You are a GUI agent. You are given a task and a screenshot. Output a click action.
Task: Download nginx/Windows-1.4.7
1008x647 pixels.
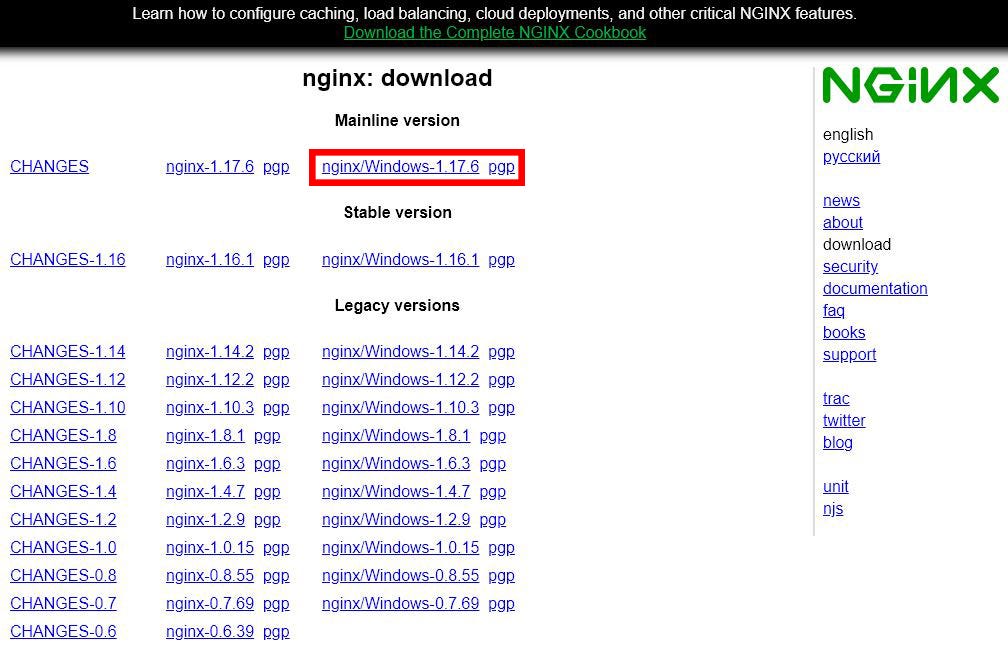396,491
